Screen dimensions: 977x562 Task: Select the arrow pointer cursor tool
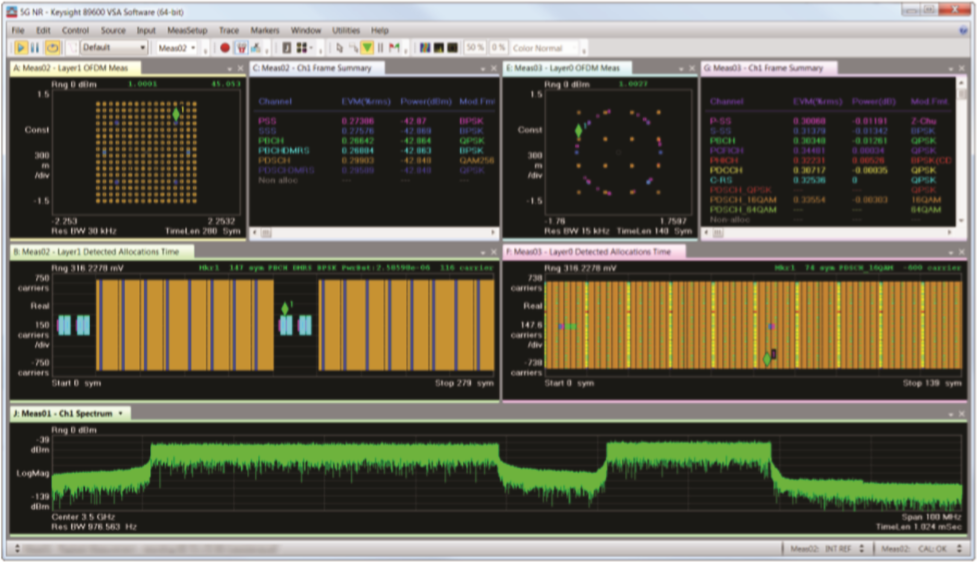pyautogui.click(x=340, y=47)
